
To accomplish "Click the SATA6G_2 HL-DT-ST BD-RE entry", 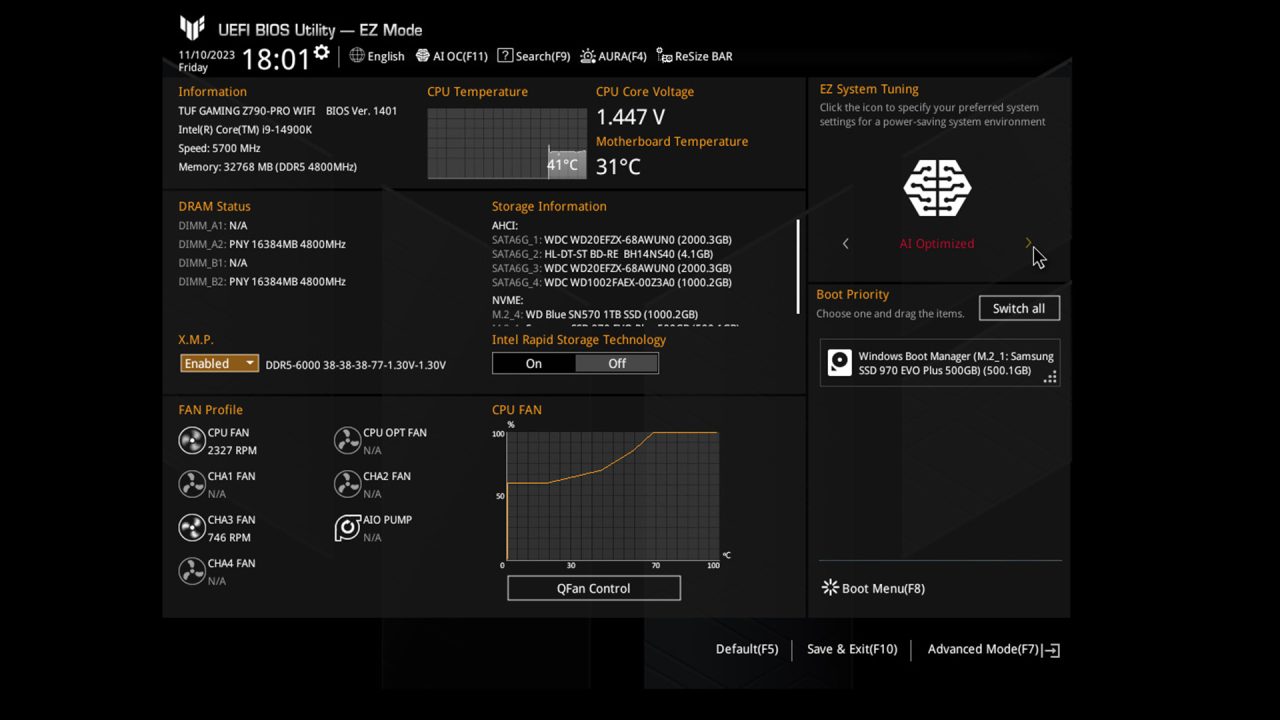I will [x=603, y=254].
